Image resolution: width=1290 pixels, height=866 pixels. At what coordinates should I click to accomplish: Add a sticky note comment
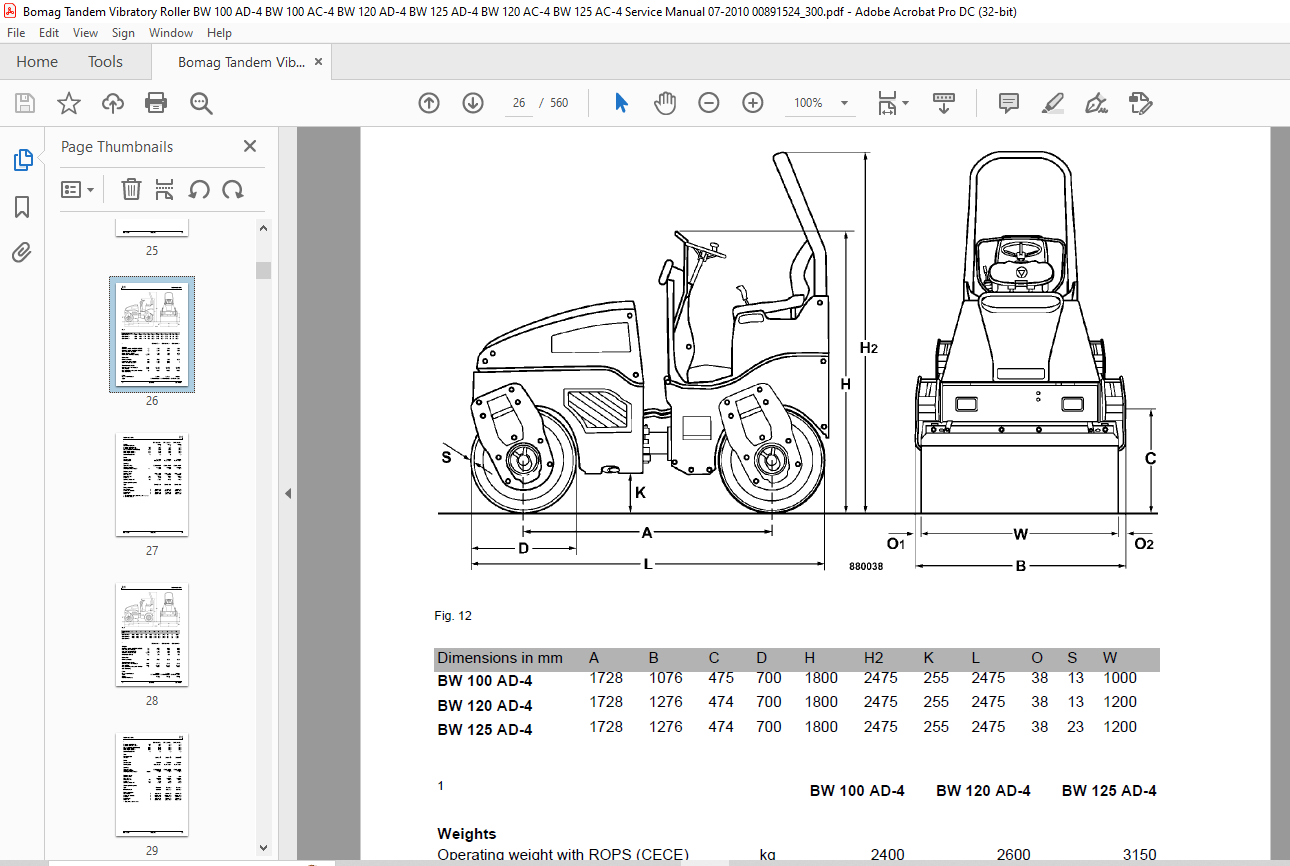click(1009, 103)
